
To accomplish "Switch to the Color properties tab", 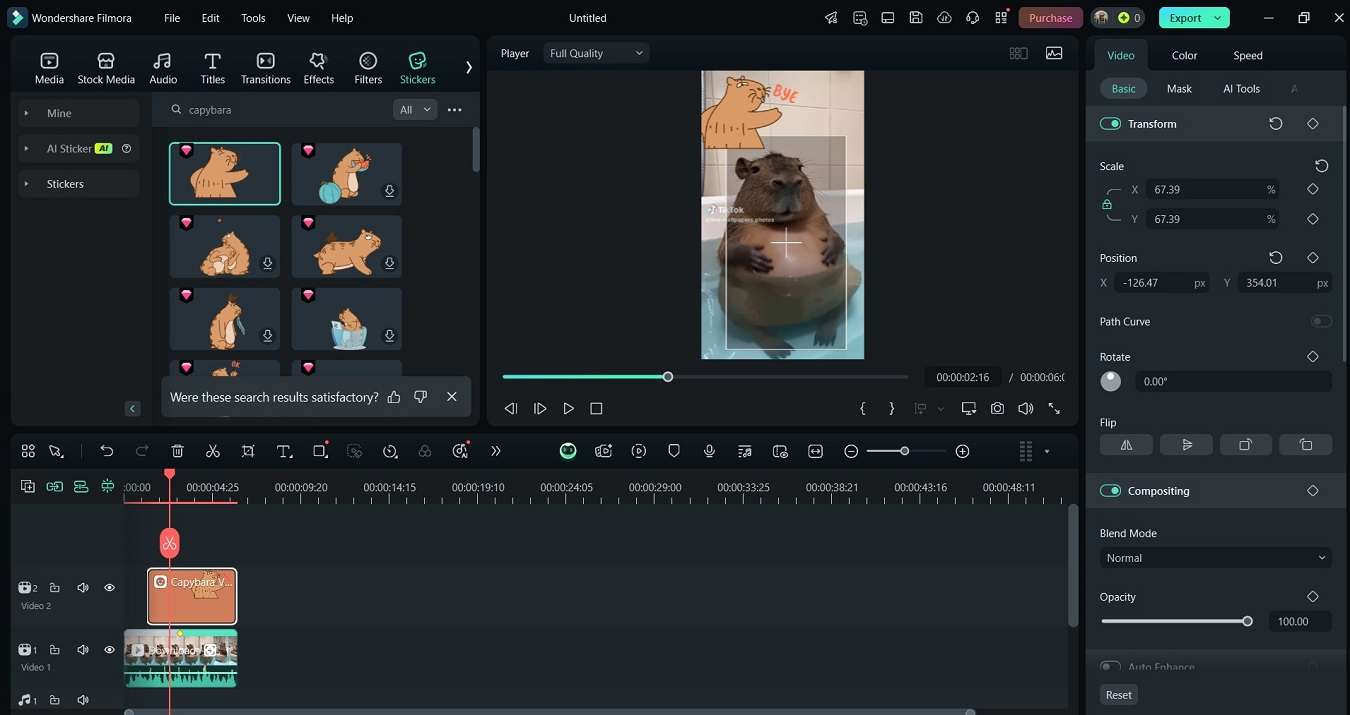I will [1184, 55].
